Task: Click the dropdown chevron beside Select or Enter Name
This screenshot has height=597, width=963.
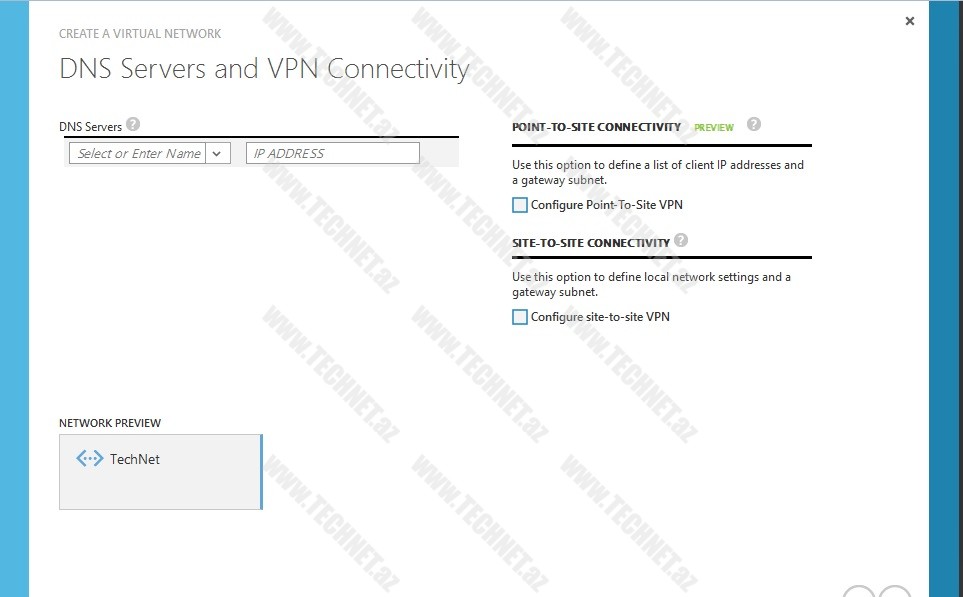Action: [x=217, y=153]
